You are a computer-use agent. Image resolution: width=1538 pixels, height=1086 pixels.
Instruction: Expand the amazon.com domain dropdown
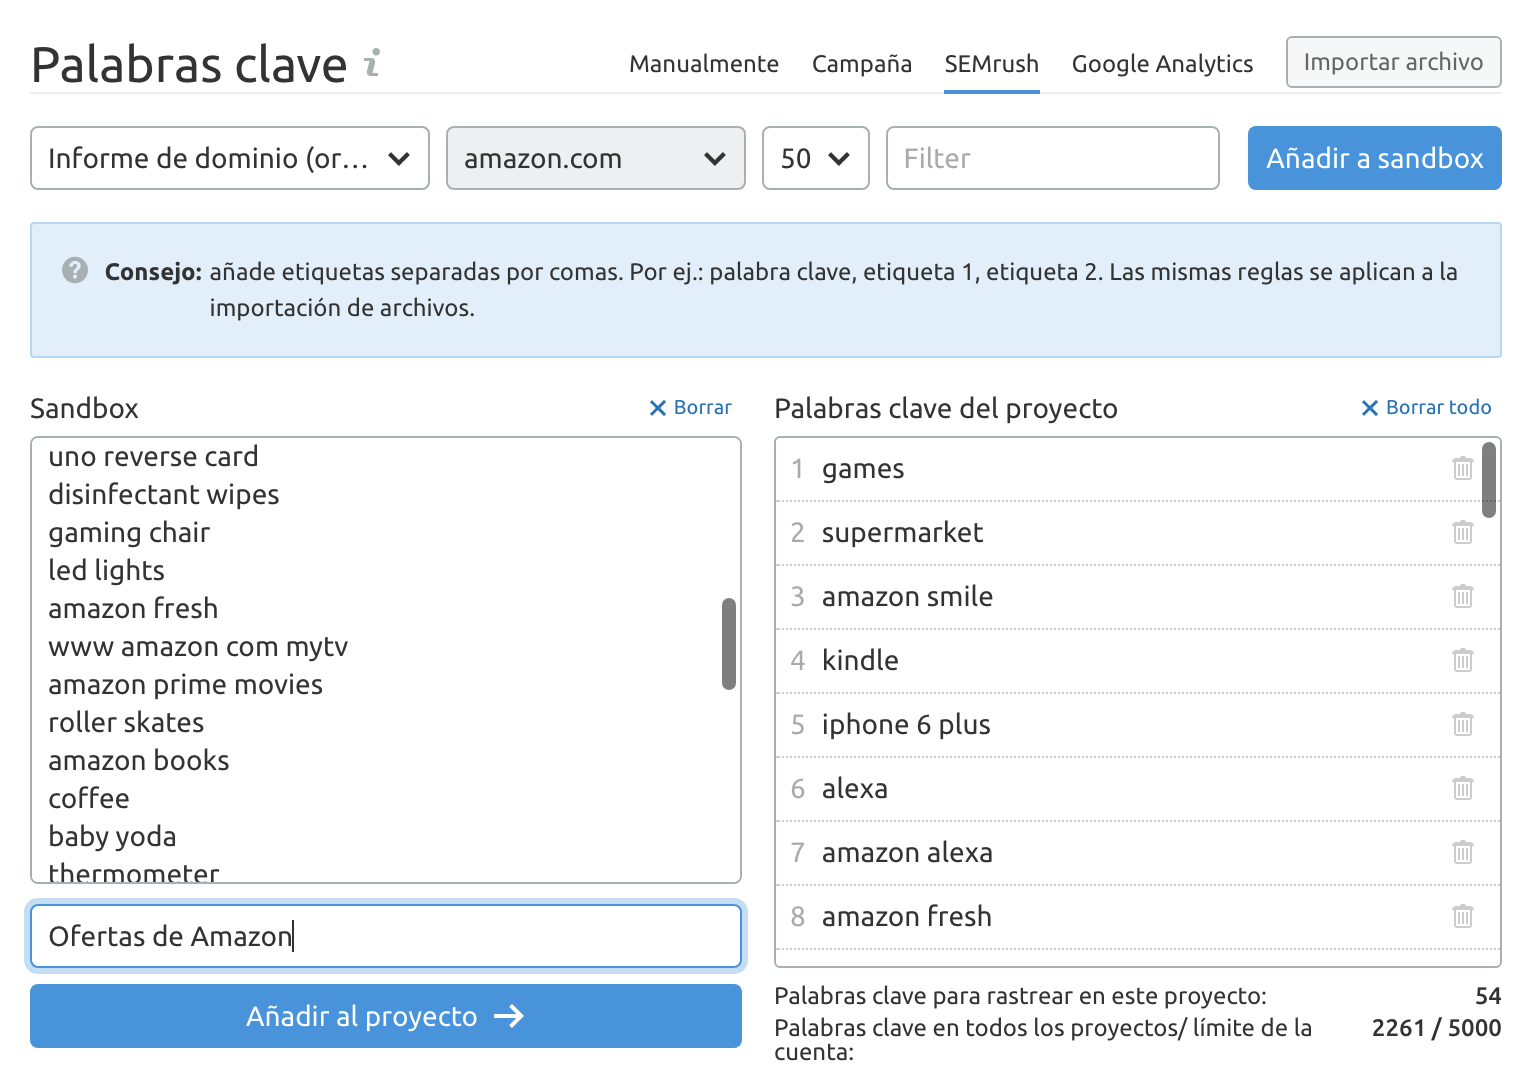tap(595, 158)
